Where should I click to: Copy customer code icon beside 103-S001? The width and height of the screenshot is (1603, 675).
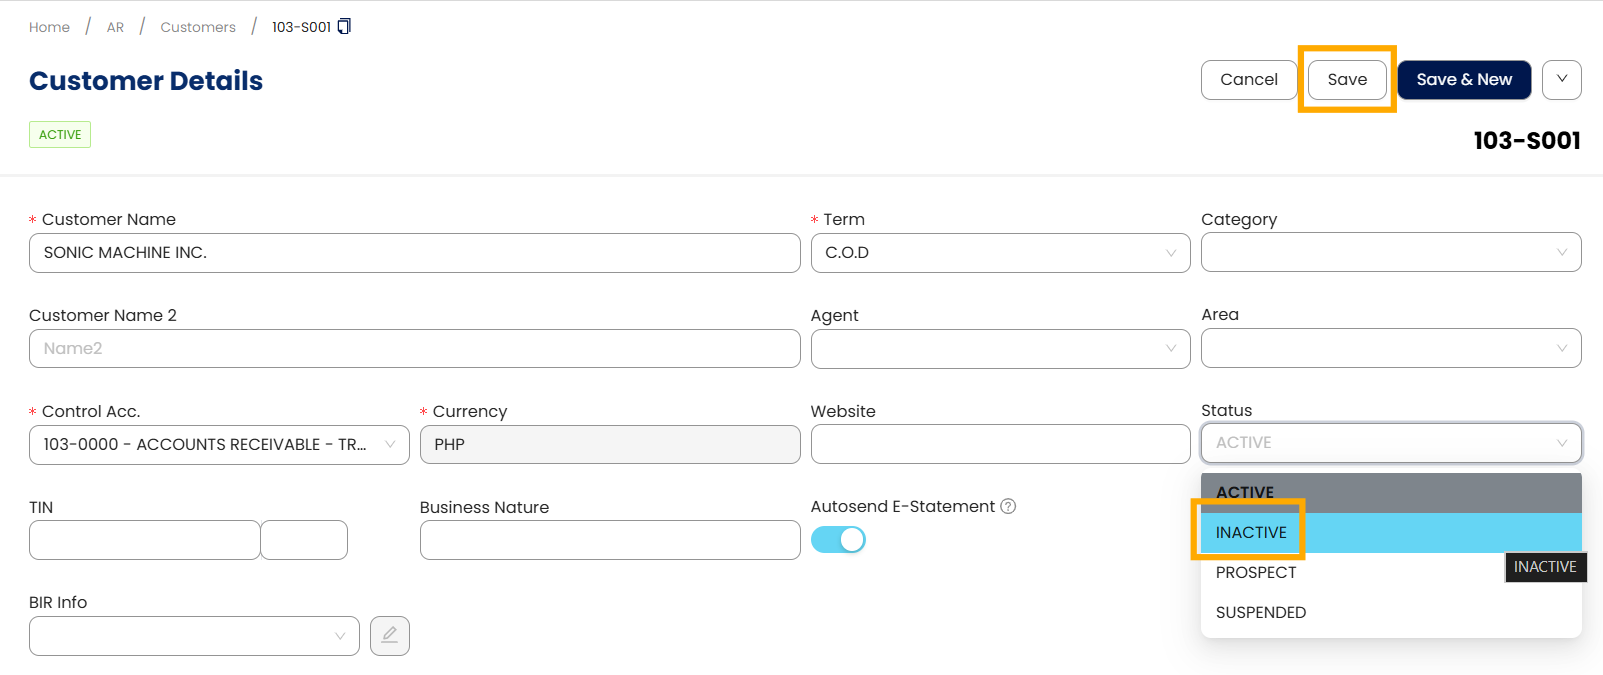[344, 26]
